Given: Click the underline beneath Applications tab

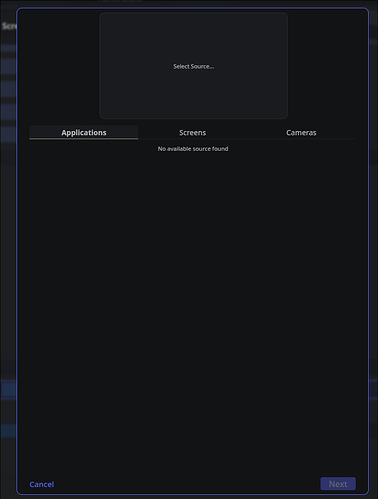Looking at the screenshot, I should [84, 139].
